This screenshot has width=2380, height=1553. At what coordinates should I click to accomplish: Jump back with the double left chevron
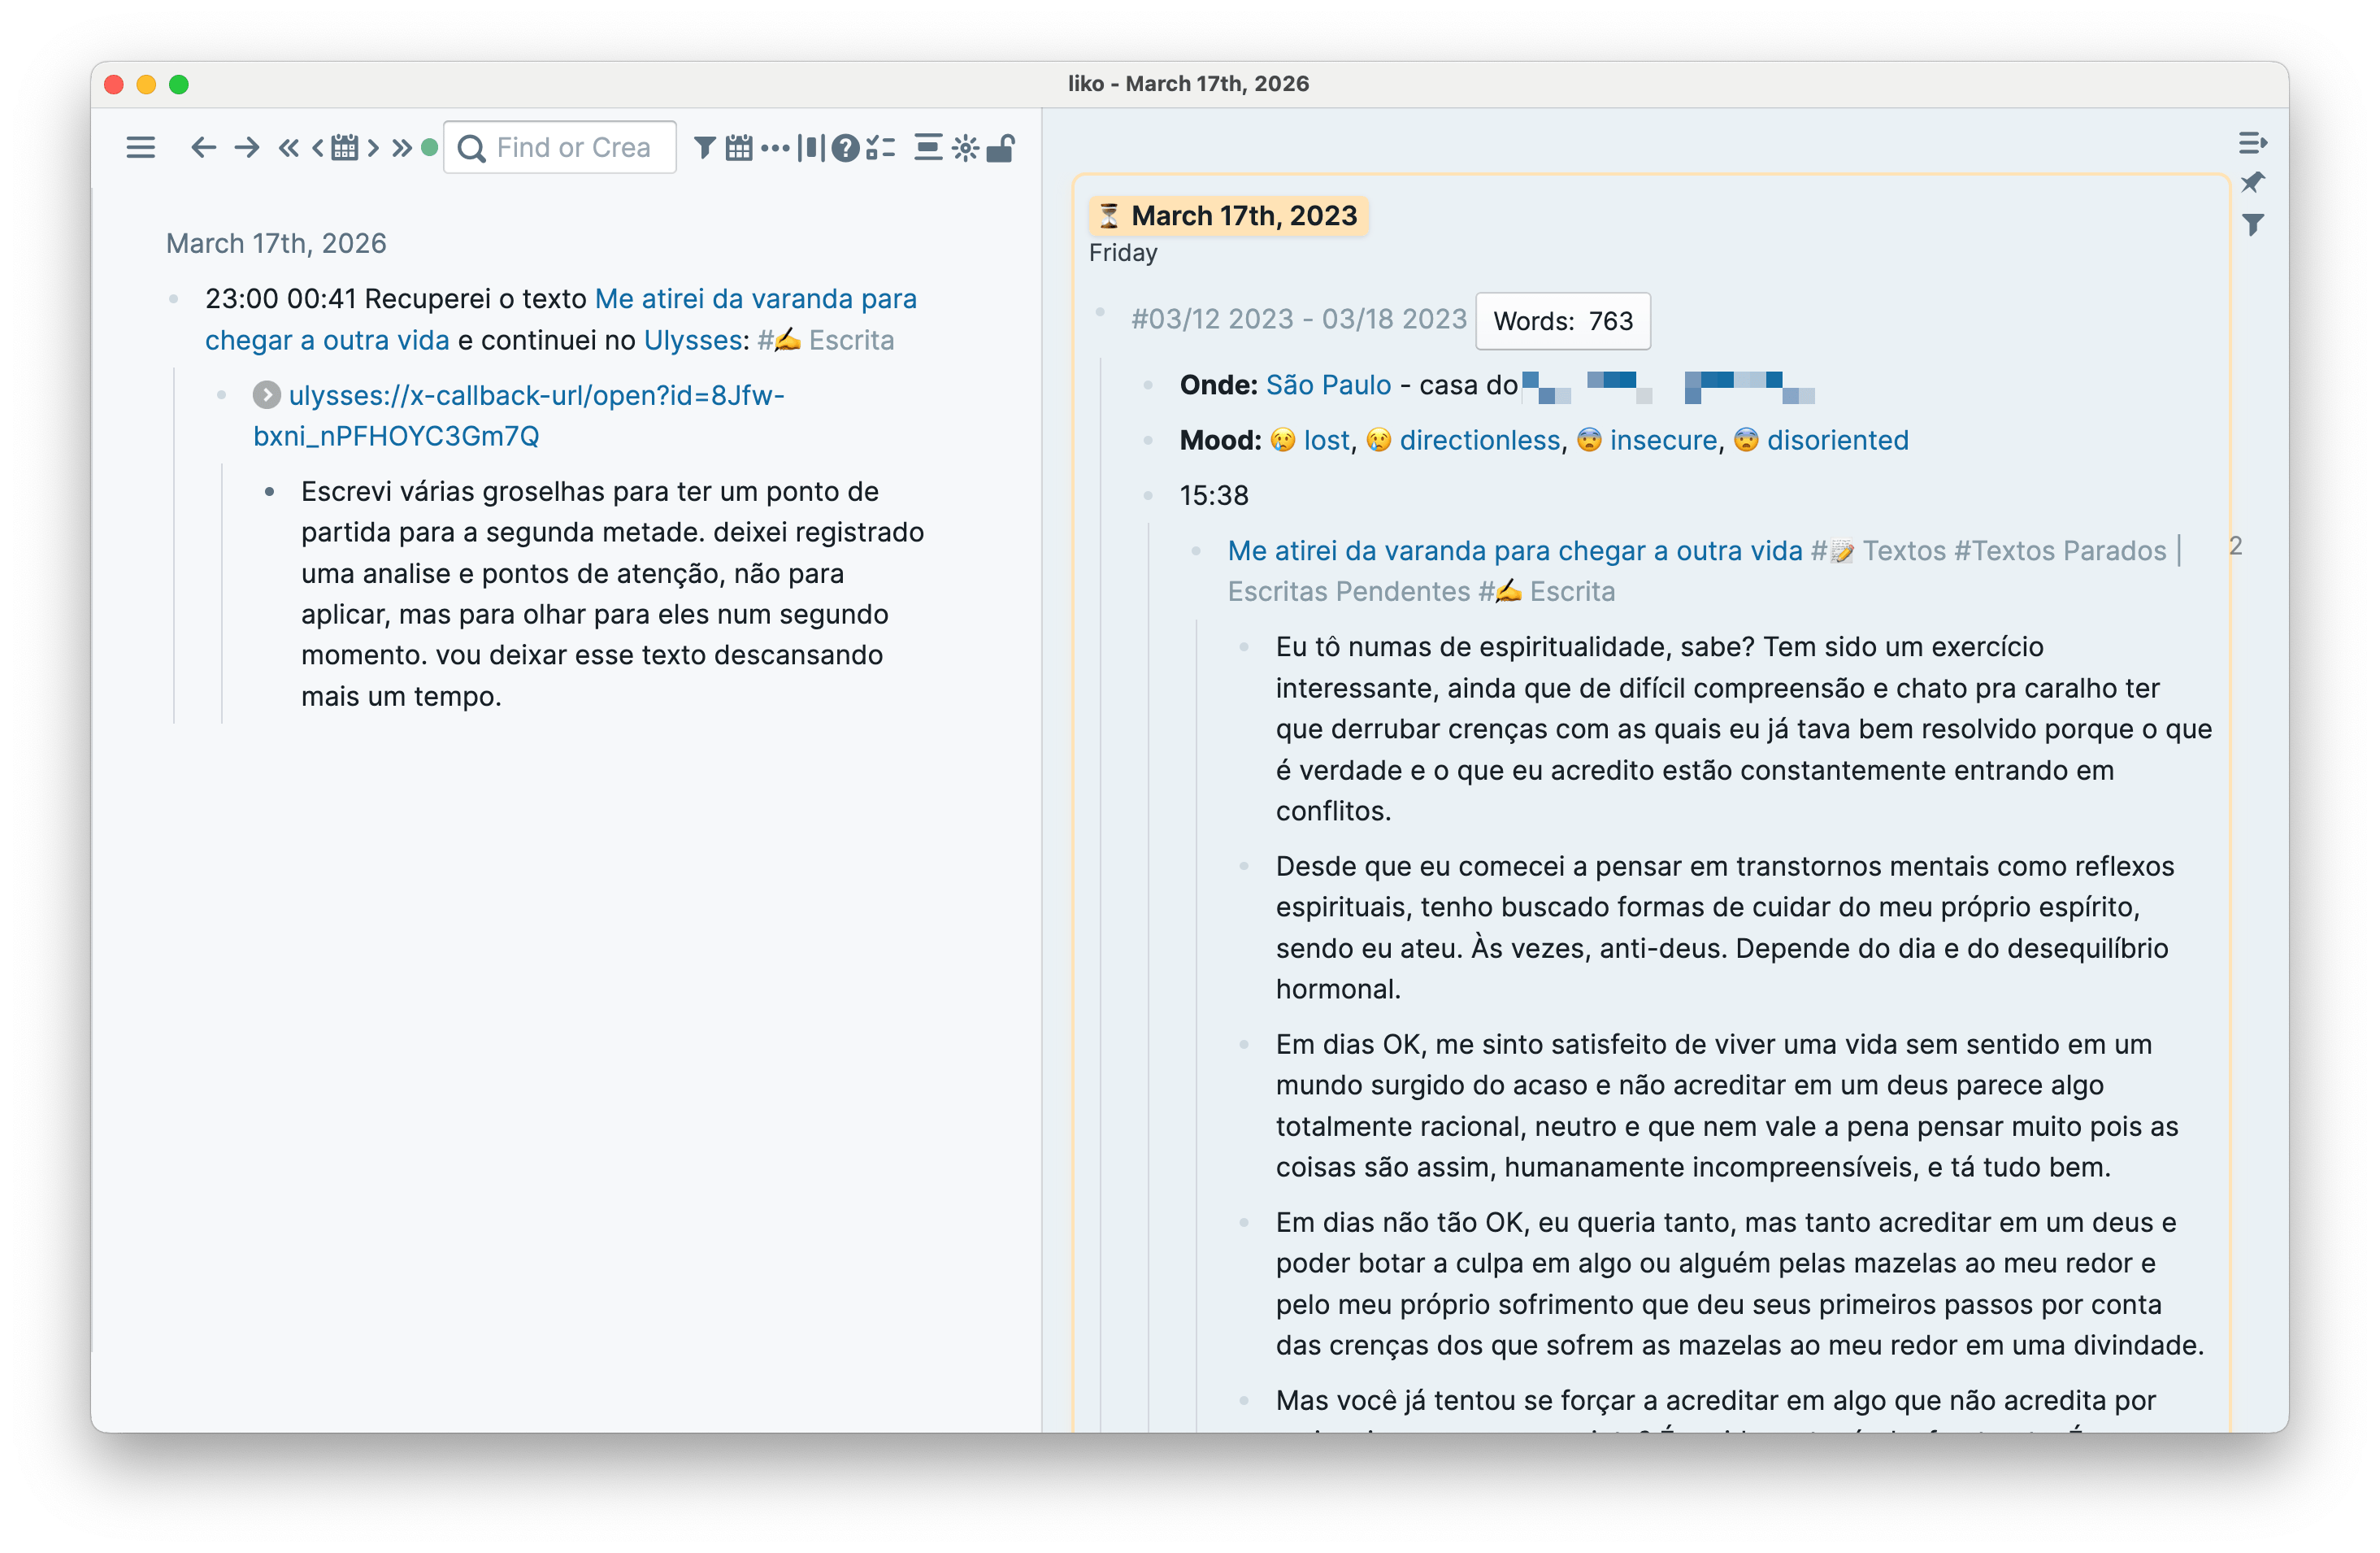click(289, 148)
